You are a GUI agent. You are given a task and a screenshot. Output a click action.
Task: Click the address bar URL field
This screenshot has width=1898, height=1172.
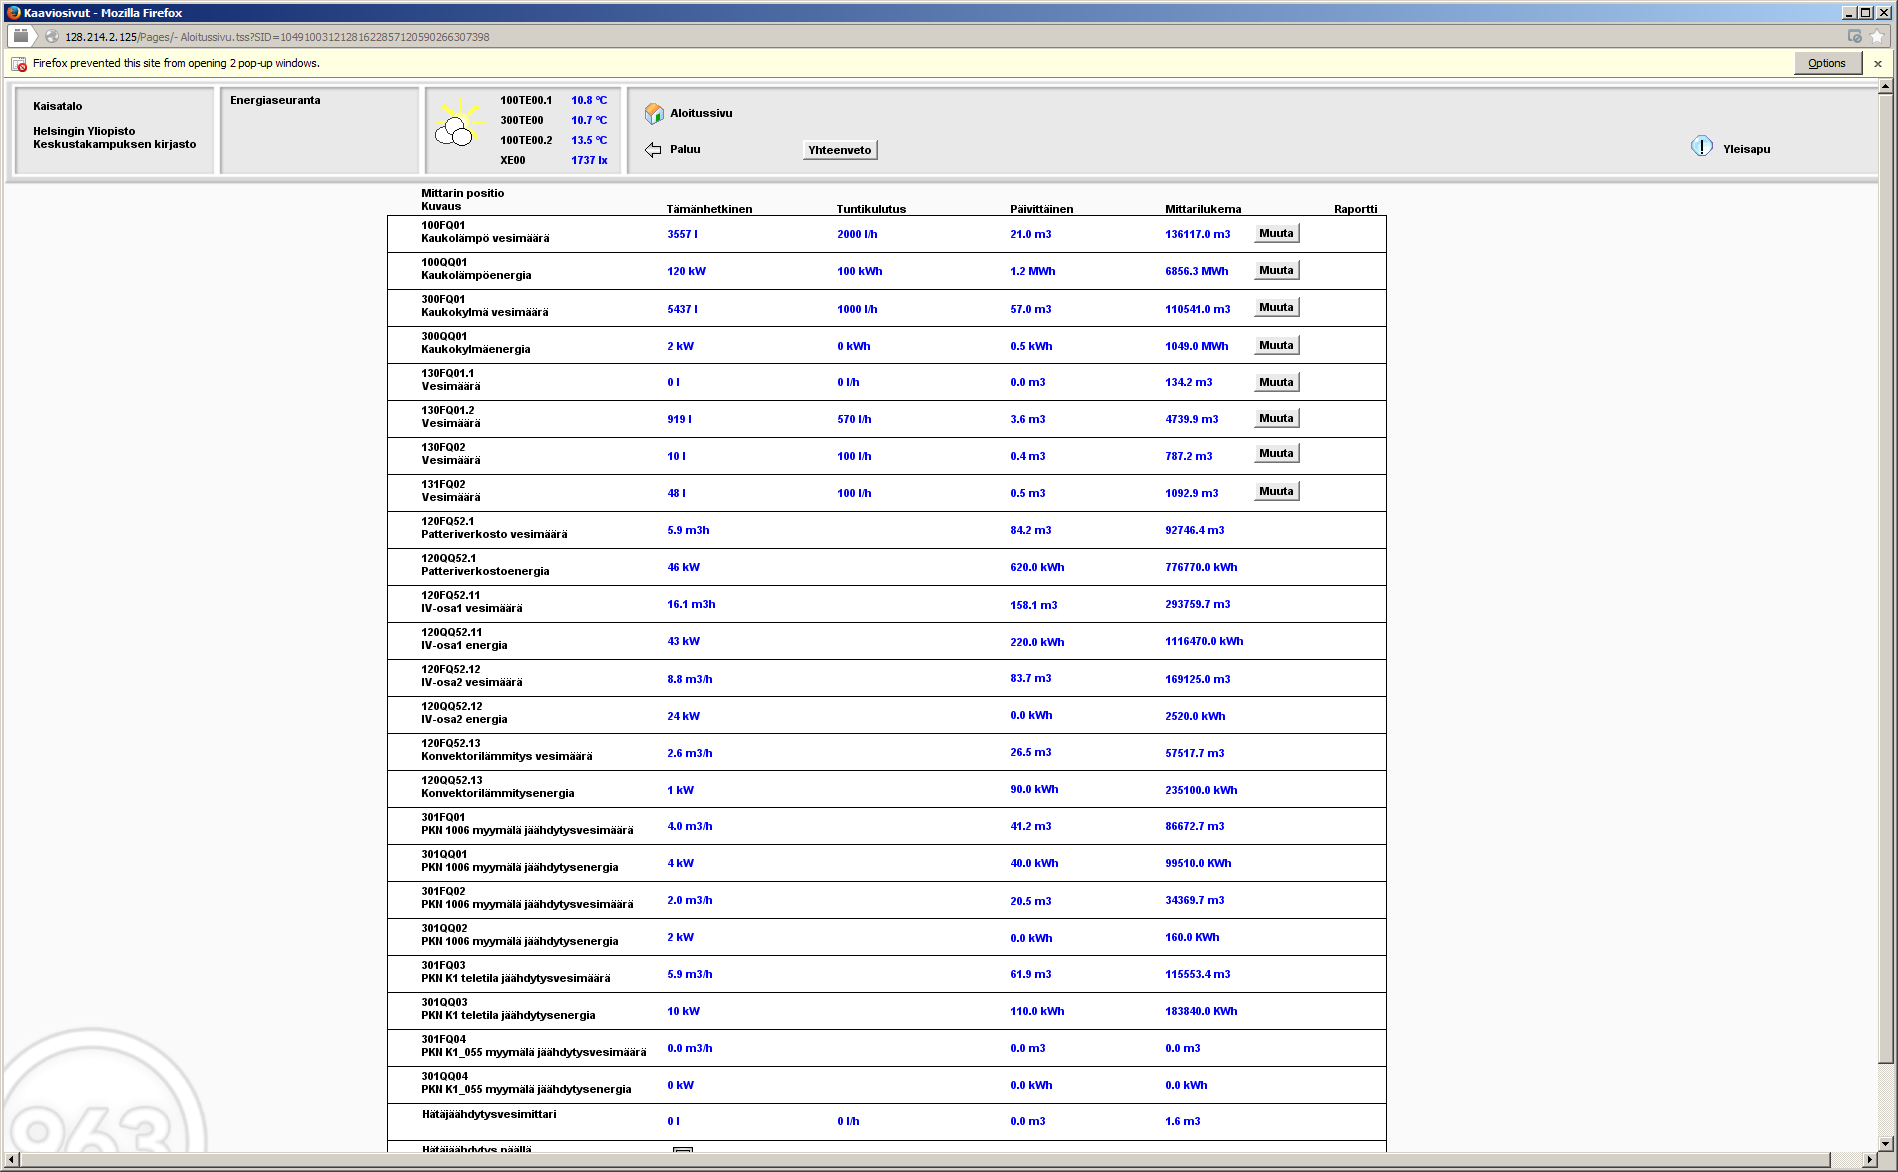(x=940, y=37)
